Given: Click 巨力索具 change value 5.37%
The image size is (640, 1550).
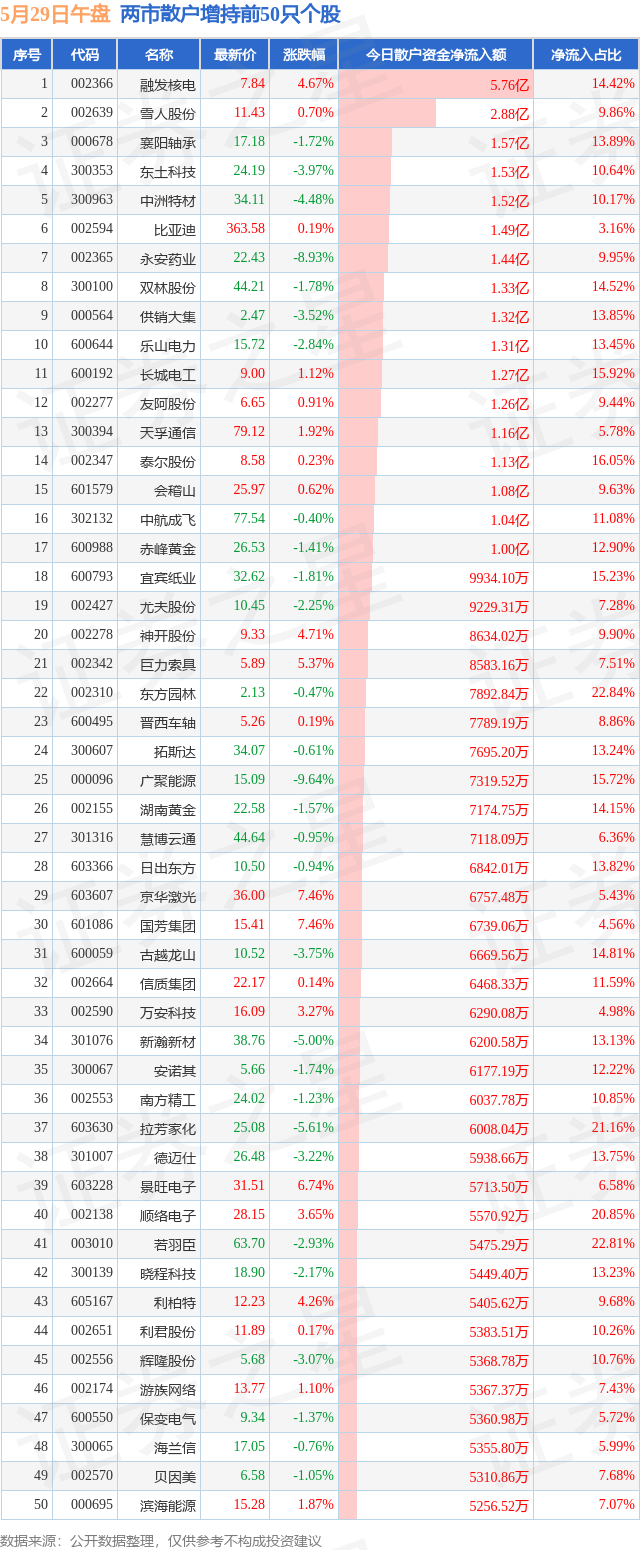Looking at the screenshot, I should click(x=316, y=664).
